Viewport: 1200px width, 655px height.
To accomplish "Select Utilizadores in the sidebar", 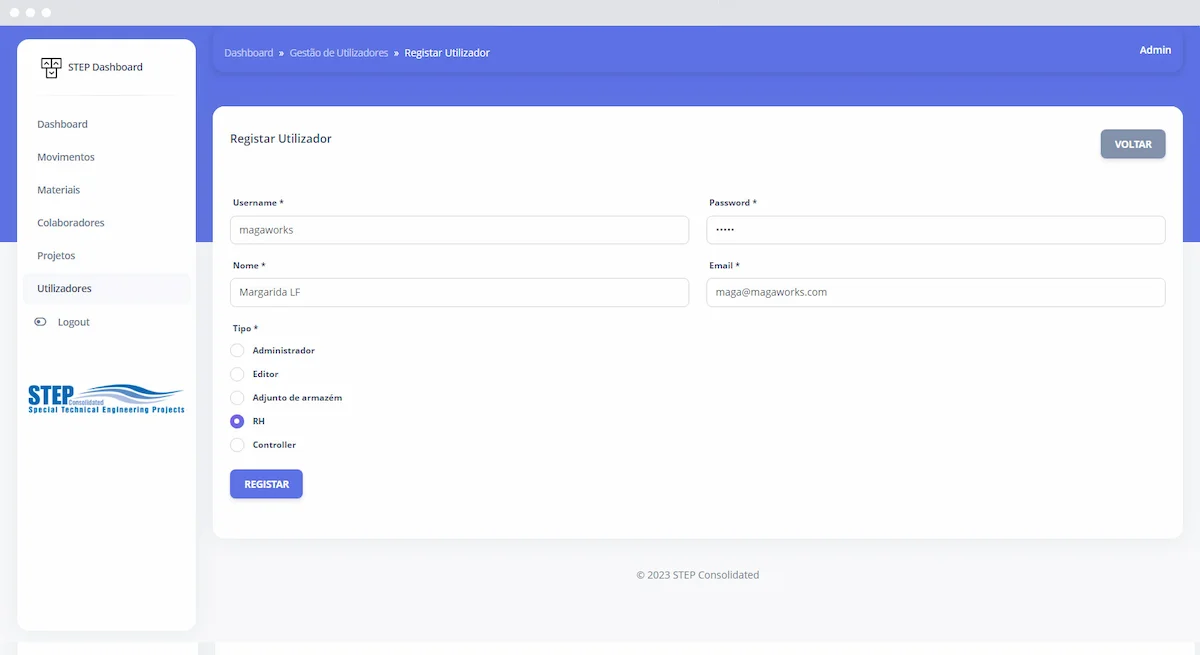I will coord(63,287).
